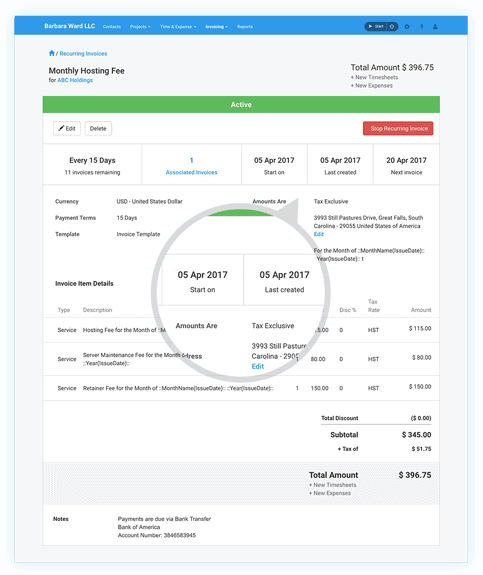Click the 20 Apr 2017 next invoice date

pos(406,160)
